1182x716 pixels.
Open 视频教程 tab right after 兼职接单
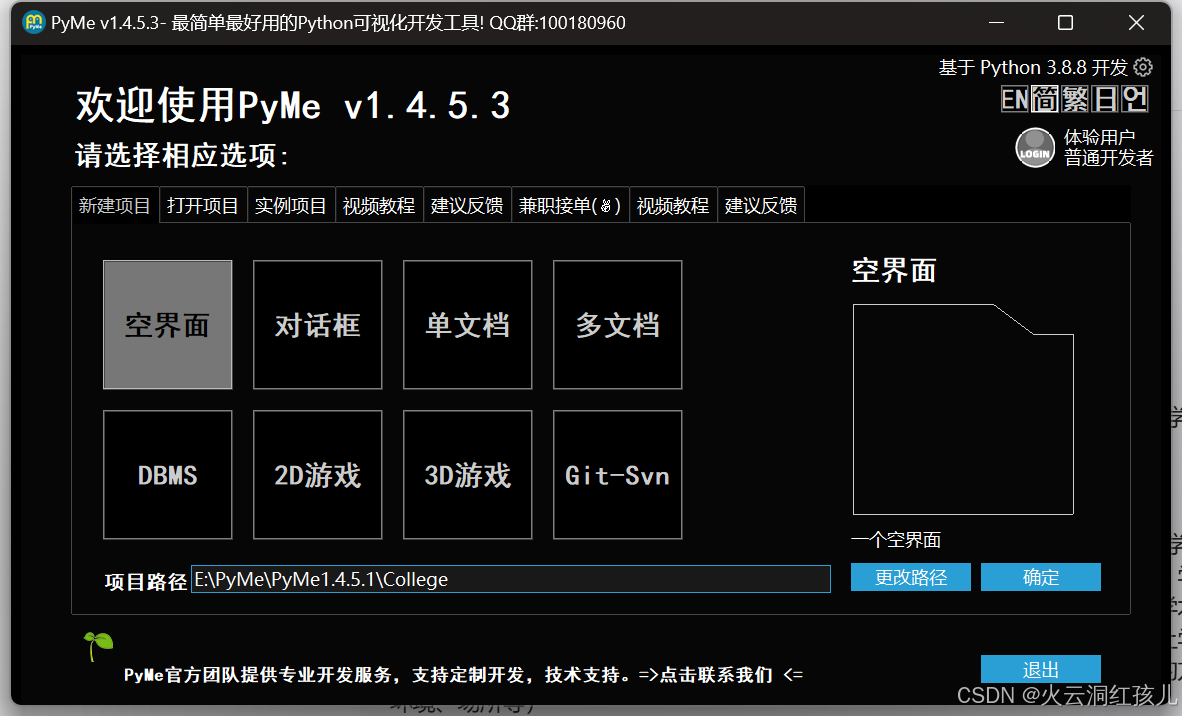pos(673,205)
